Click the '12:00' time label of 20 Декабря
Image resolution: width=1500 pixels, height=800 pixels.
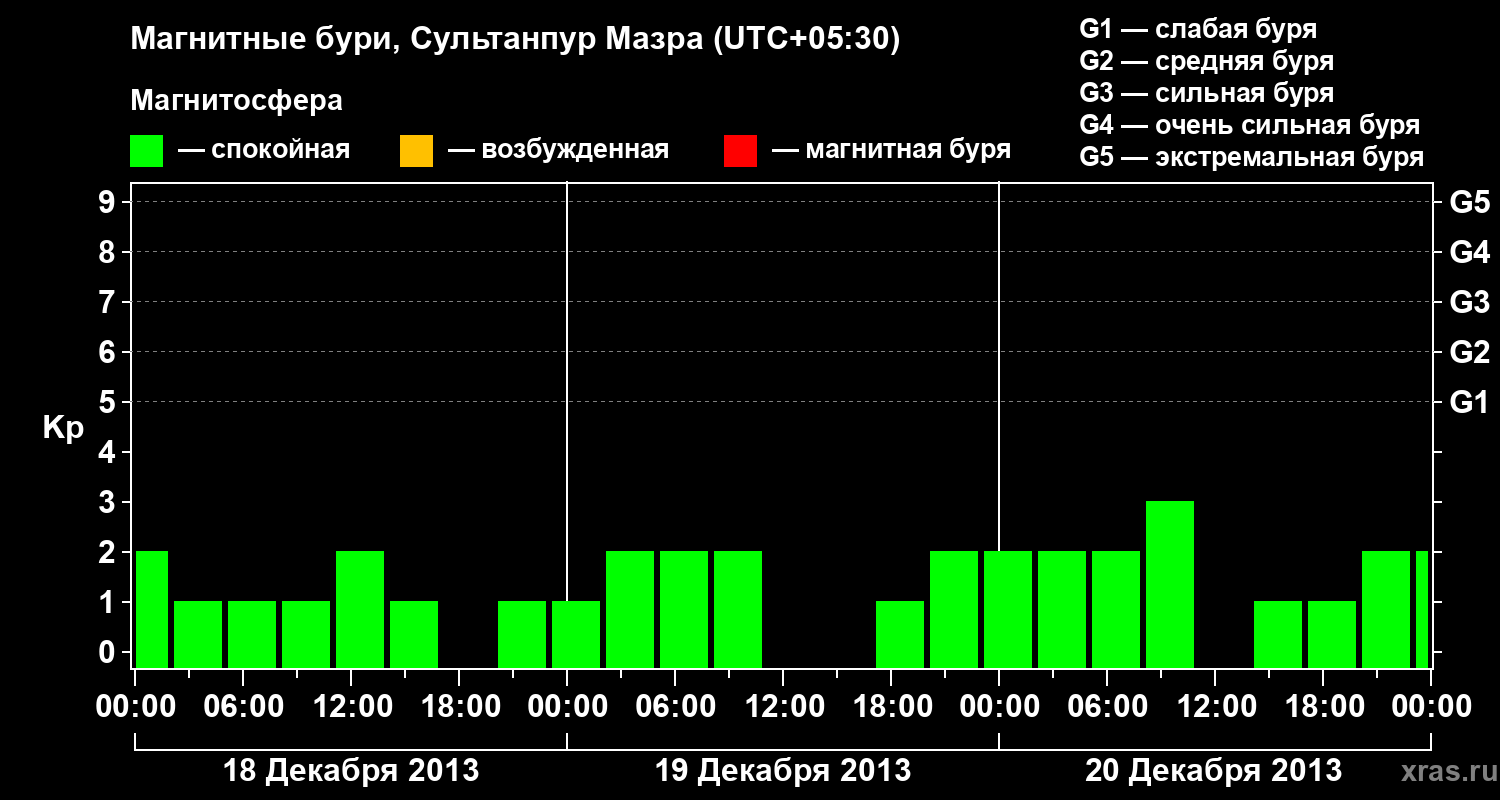[x=1215, y=706]
